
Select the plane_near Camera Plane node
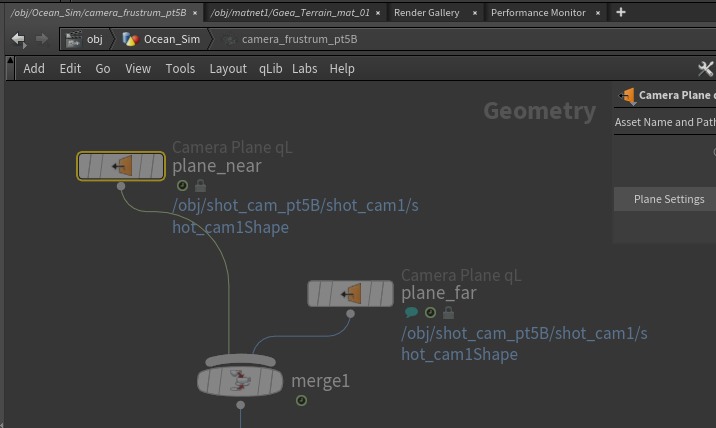point(121,166)
